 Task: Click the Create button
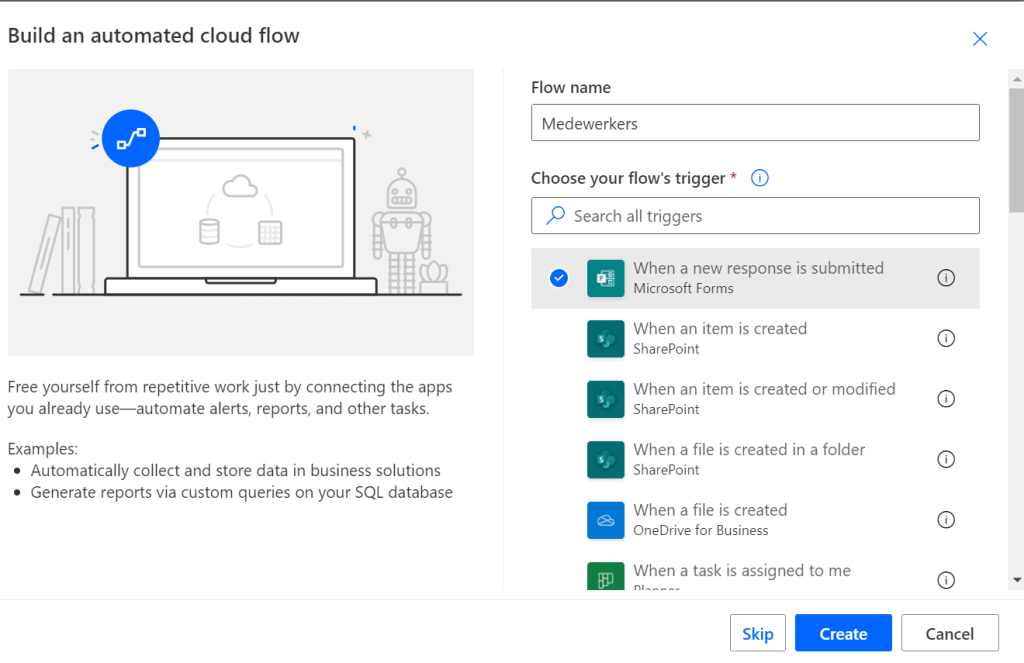[x=843, y=633]
